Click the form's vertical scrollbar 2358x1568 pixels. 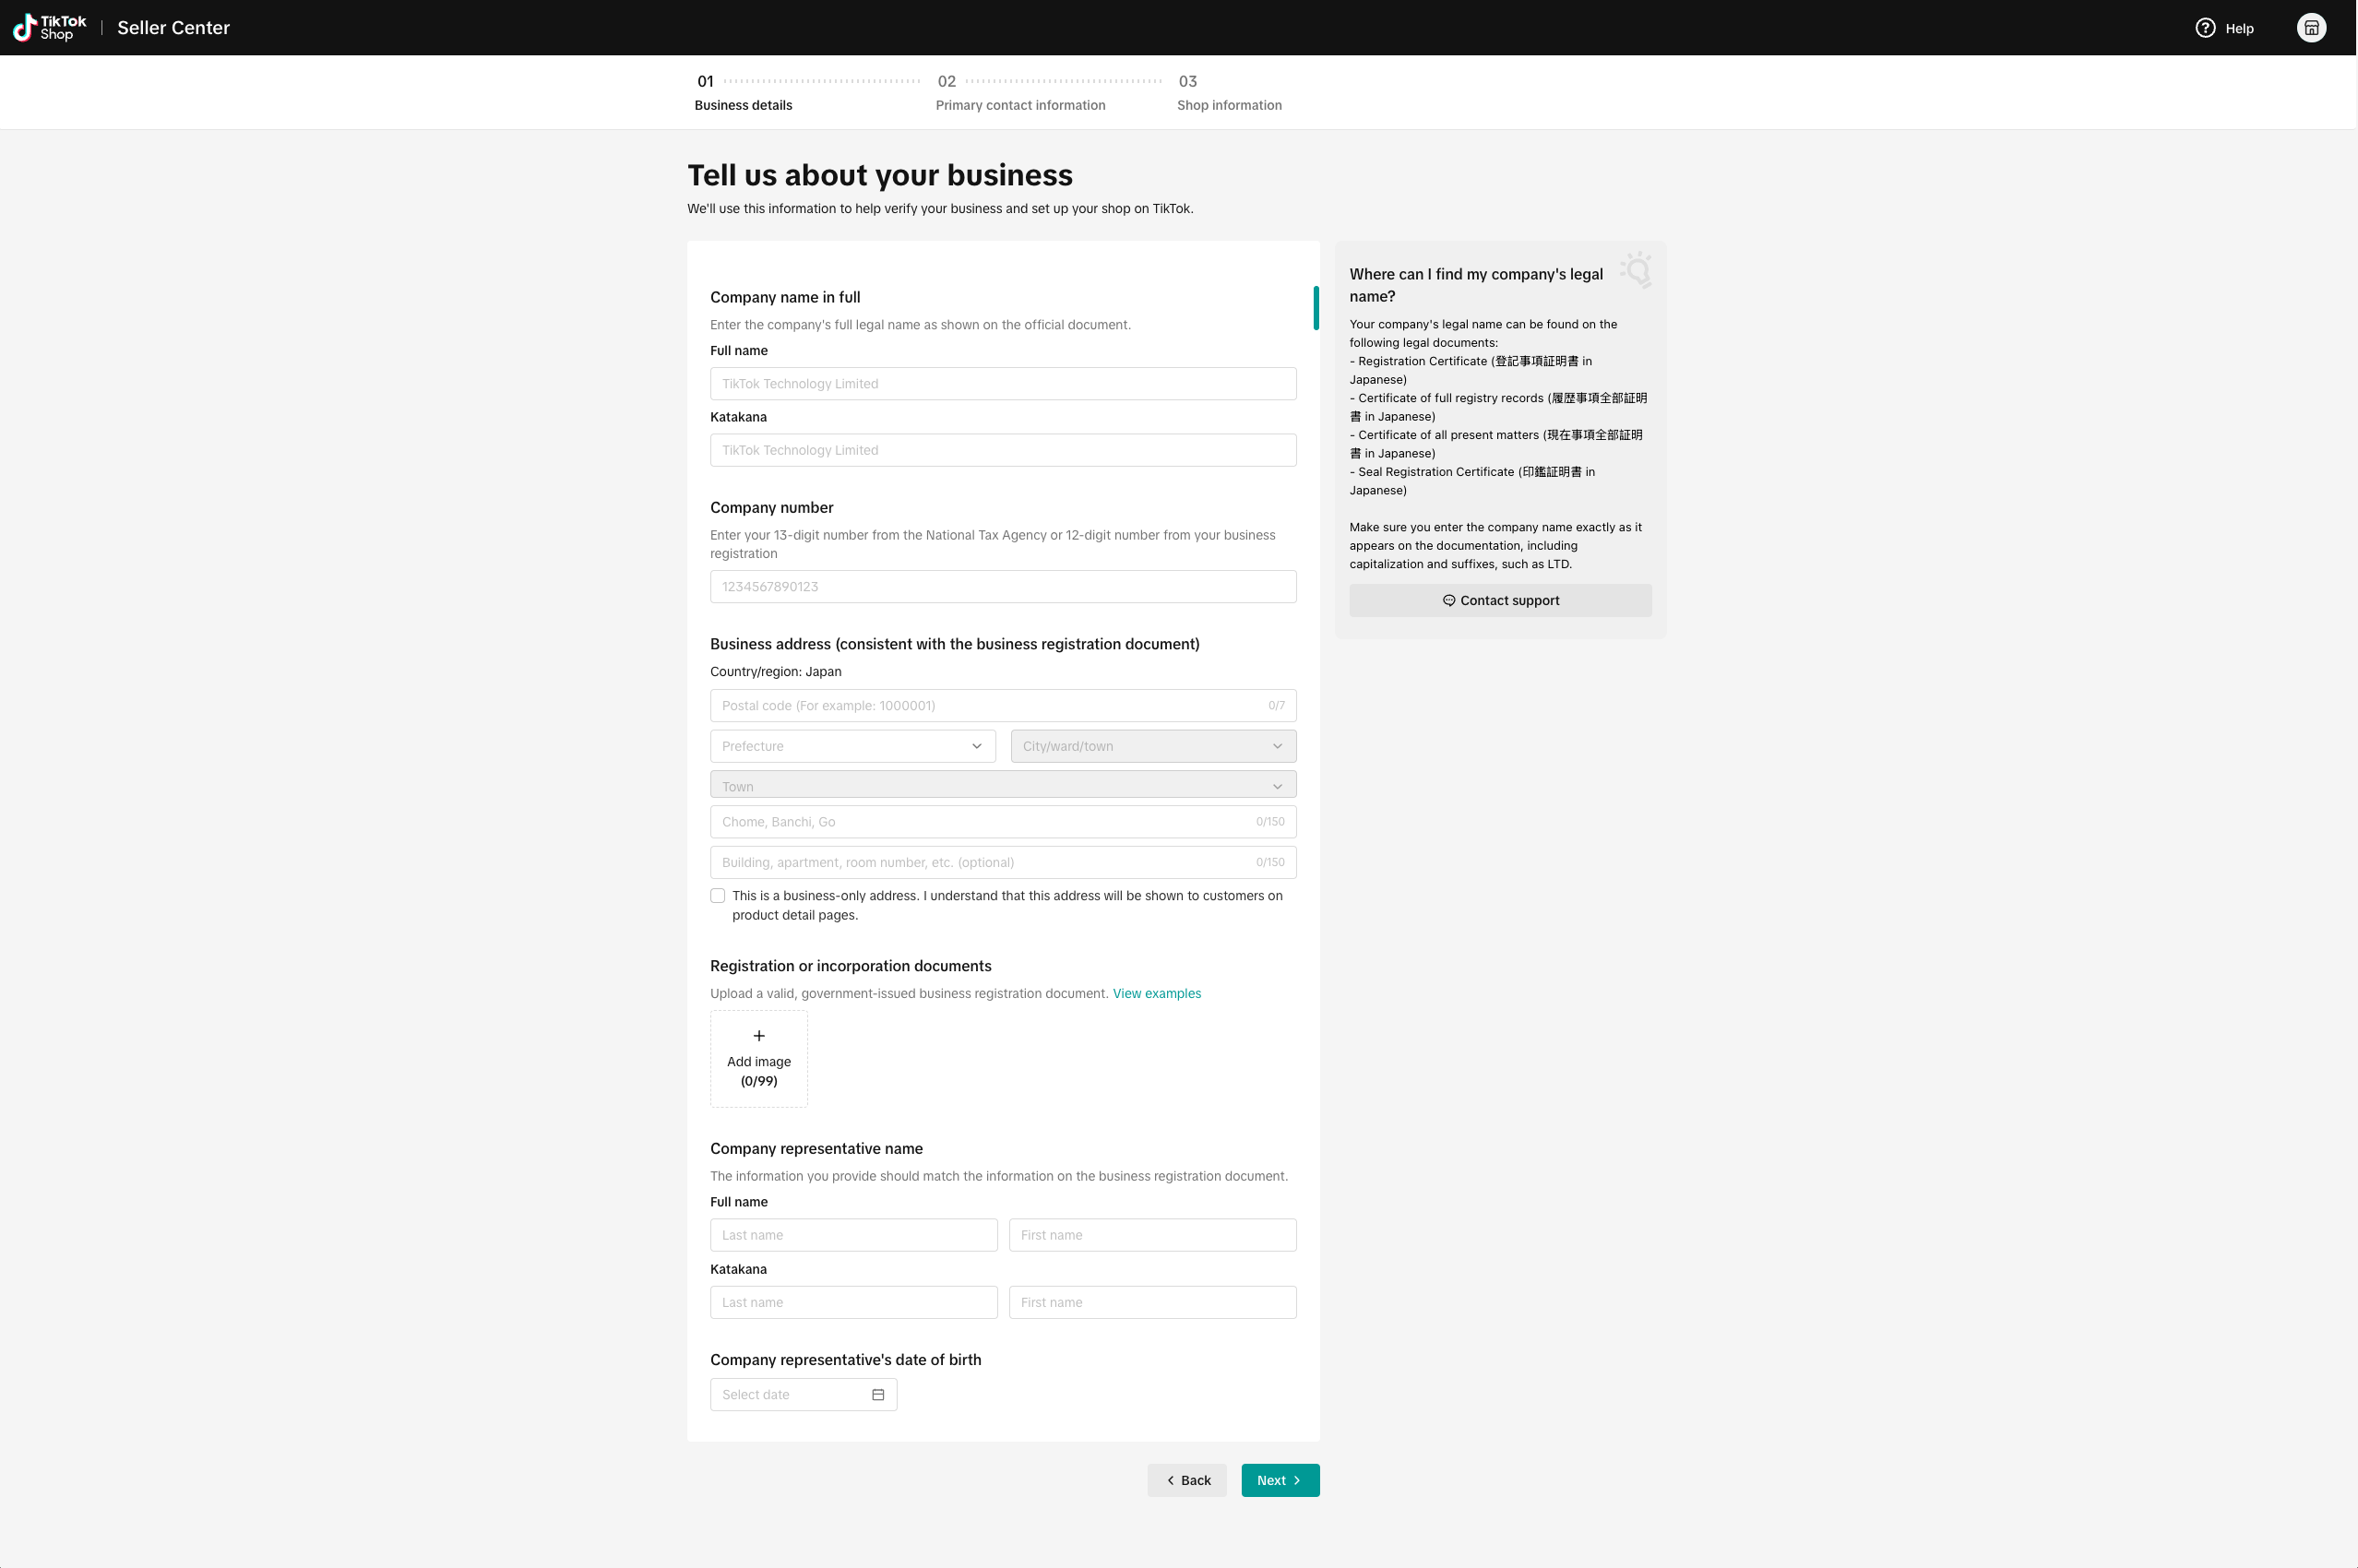[1316, 308]
